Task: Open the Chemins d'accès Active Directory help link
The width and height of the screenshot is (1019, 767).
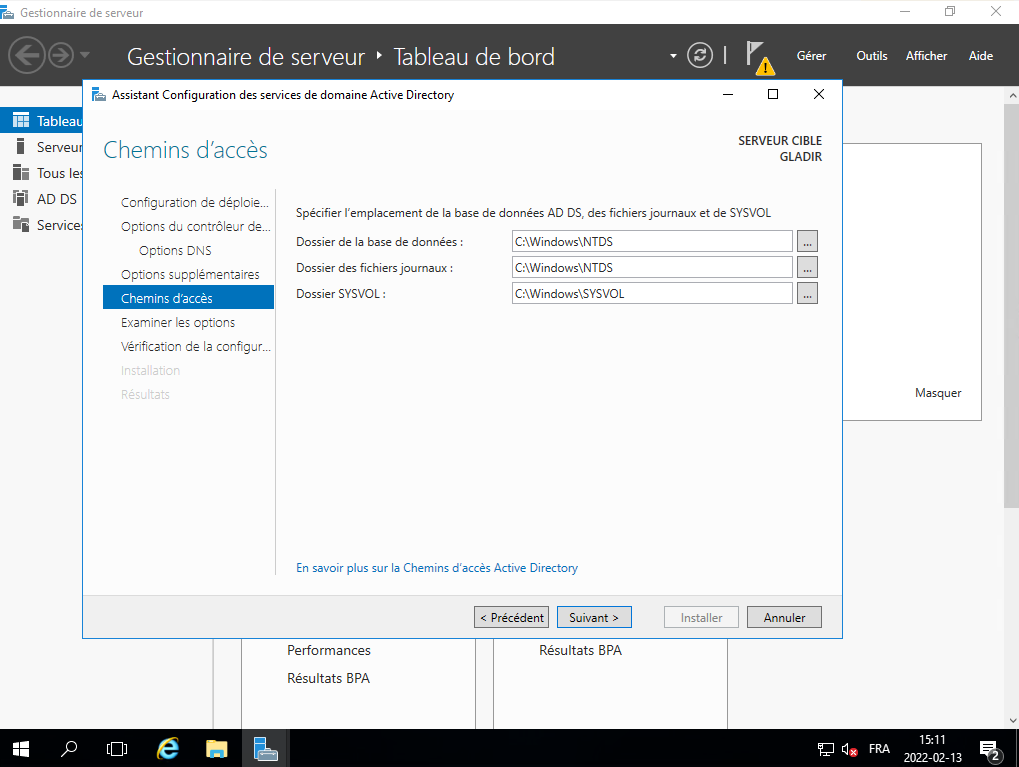Action: (x=437, y=568)
